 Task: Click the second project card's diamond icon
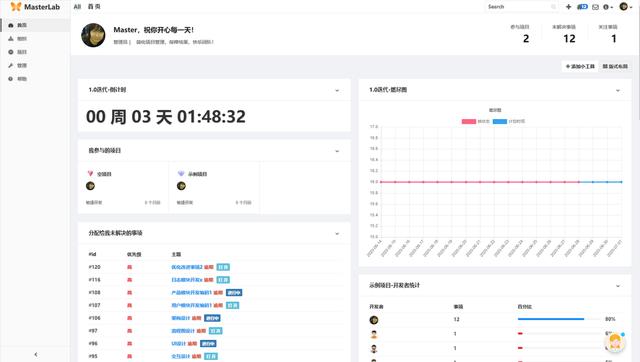(181, 173)
